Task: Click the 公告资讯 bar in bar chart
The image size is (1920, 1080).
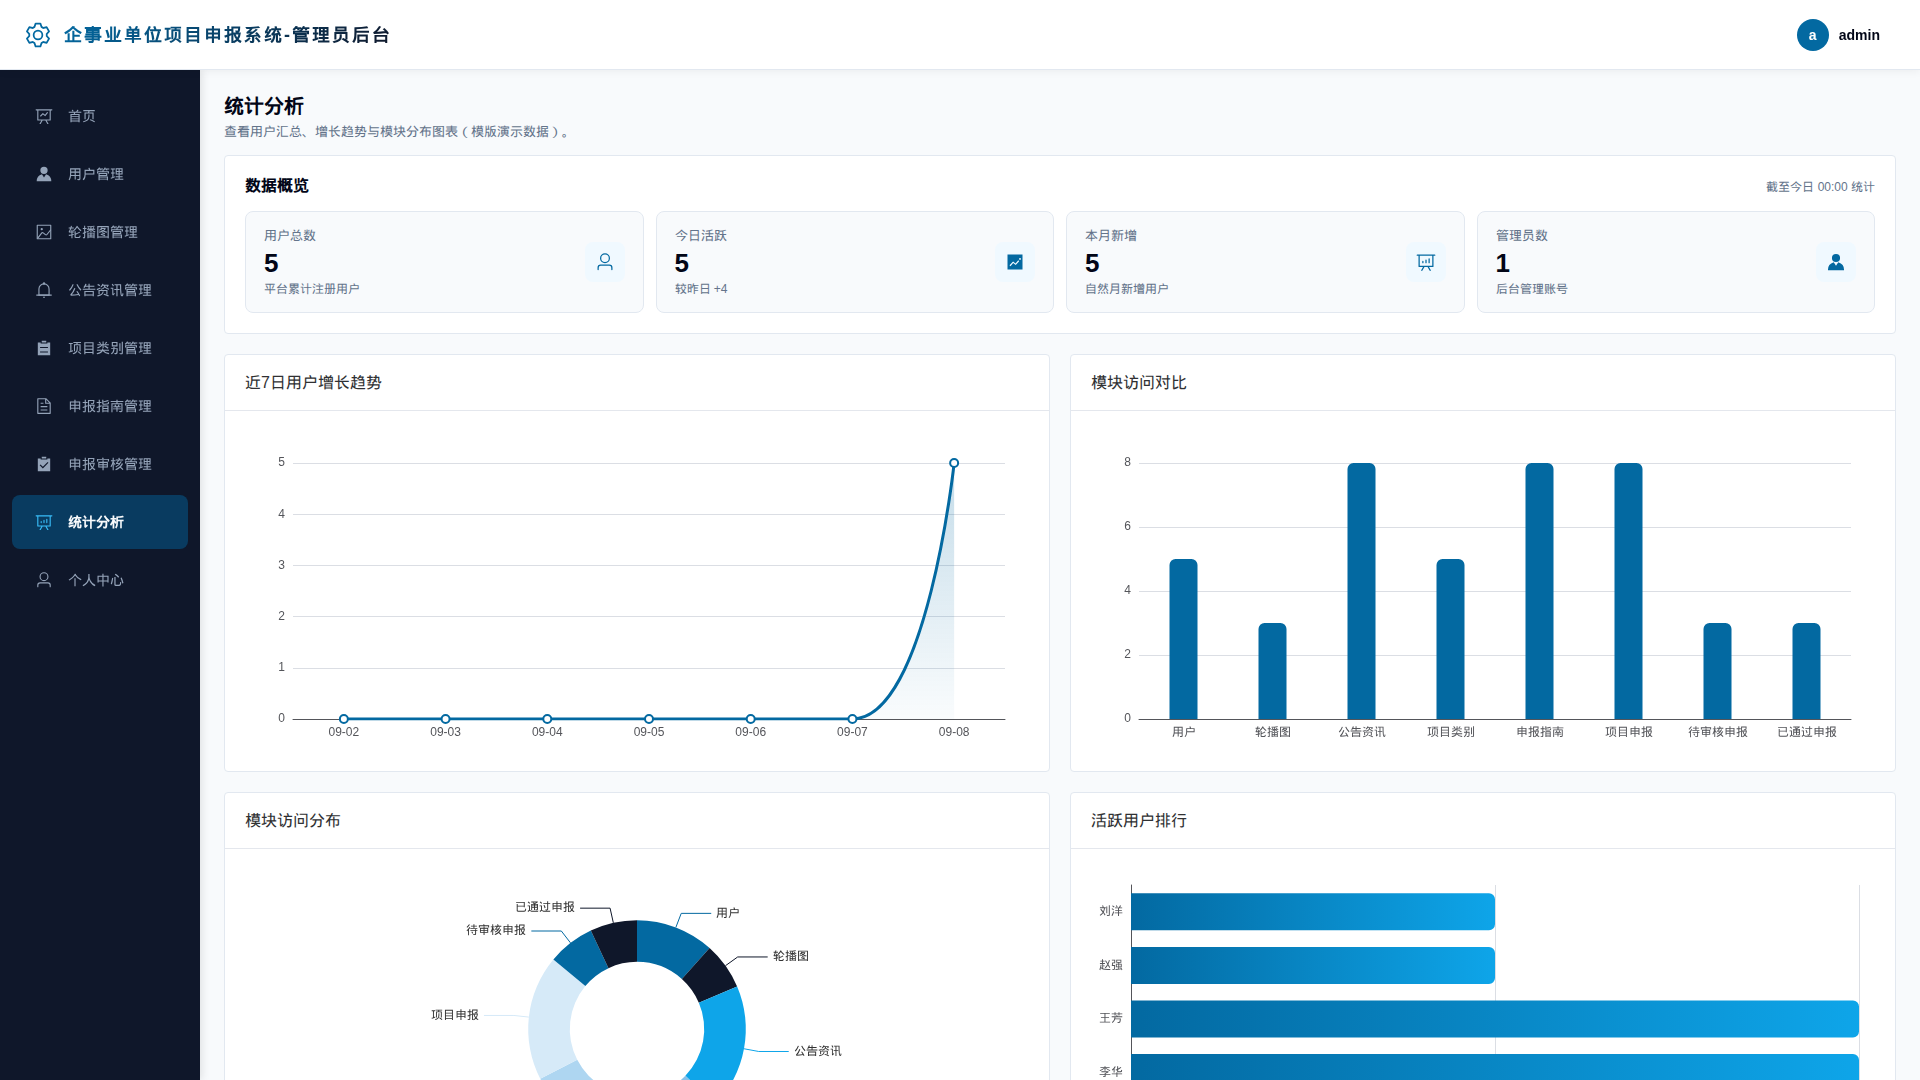Action: (1361, 591)
